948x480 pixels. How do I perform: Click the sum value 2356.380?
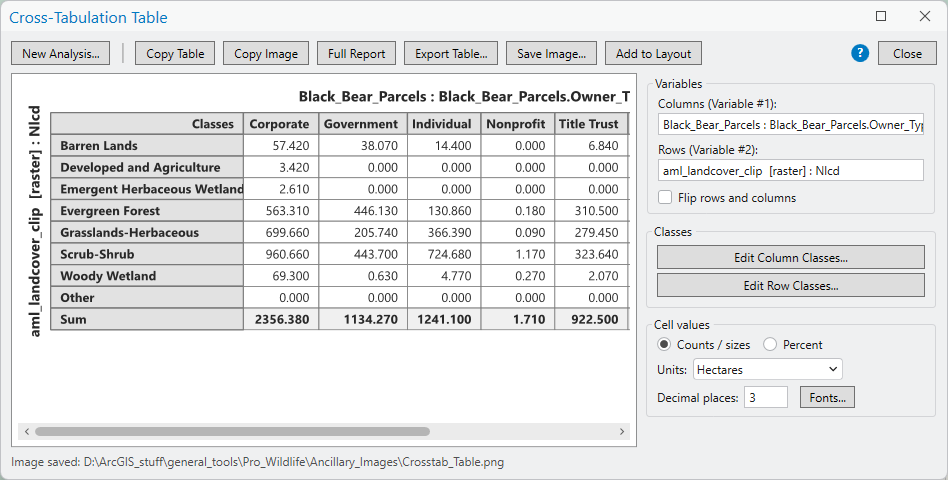[x=282, y=320]
